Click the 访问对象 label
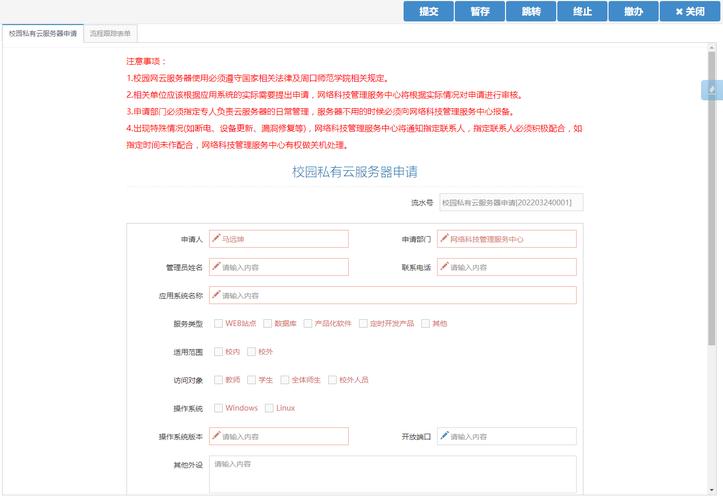Image resolution: width=723 pixels, height=500 pixels. coord(188,380)
